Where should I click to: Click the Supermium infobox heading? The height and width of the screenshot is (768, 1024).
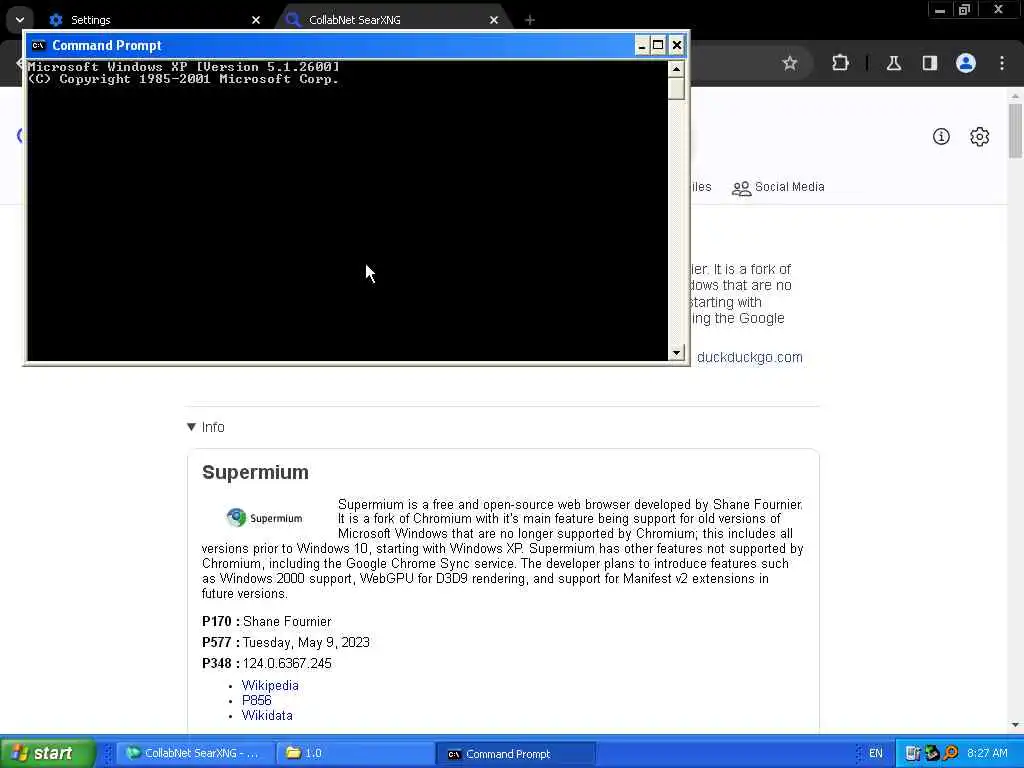pyautogui.click(x=255, y=472)
